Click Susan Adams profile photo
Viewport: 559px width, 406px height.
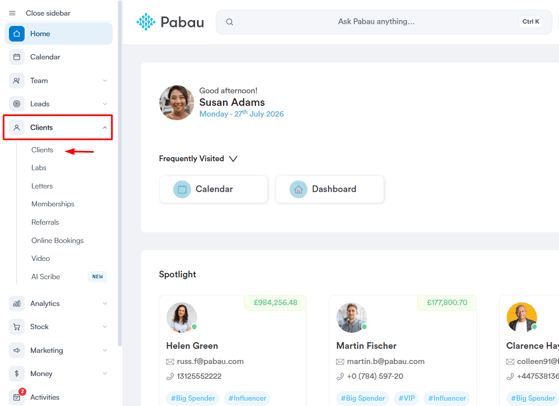click(x=176, y=102)
